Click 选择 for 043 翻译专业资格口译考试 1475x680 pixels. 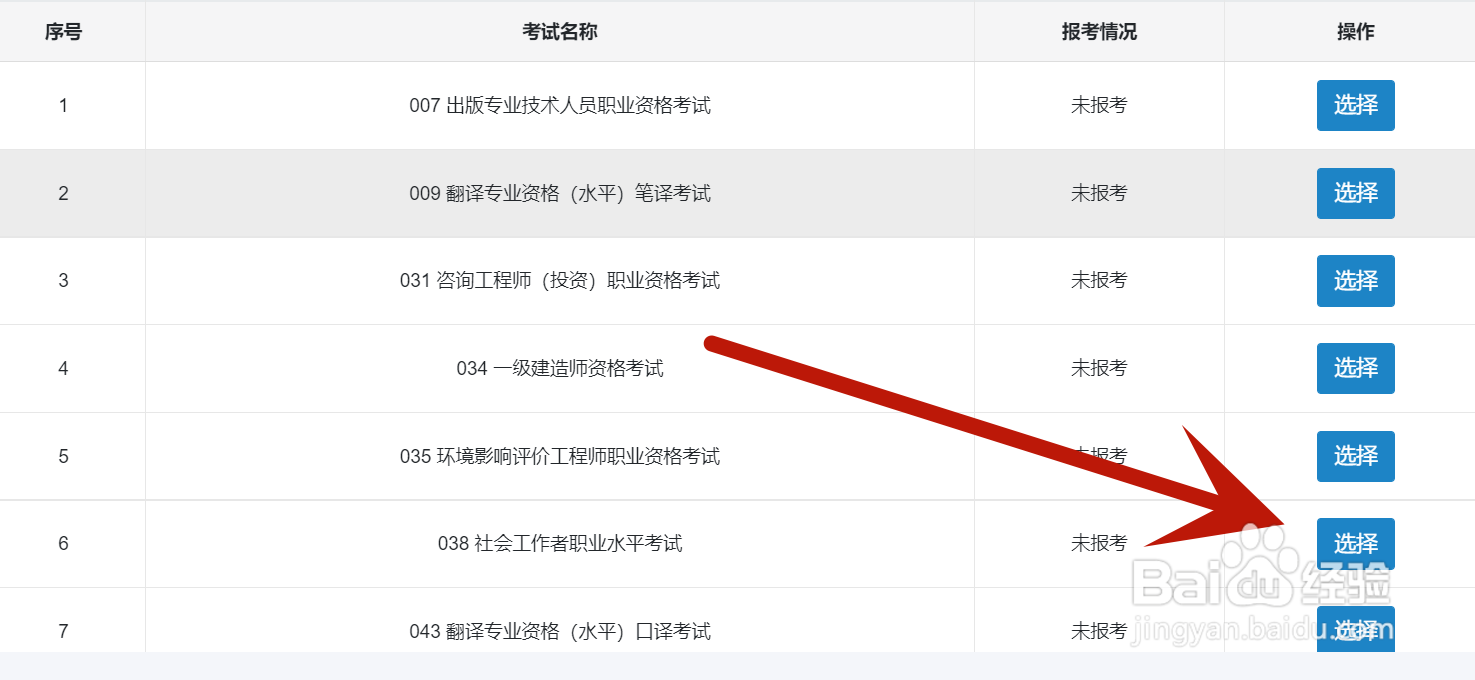pos(1355,629)
